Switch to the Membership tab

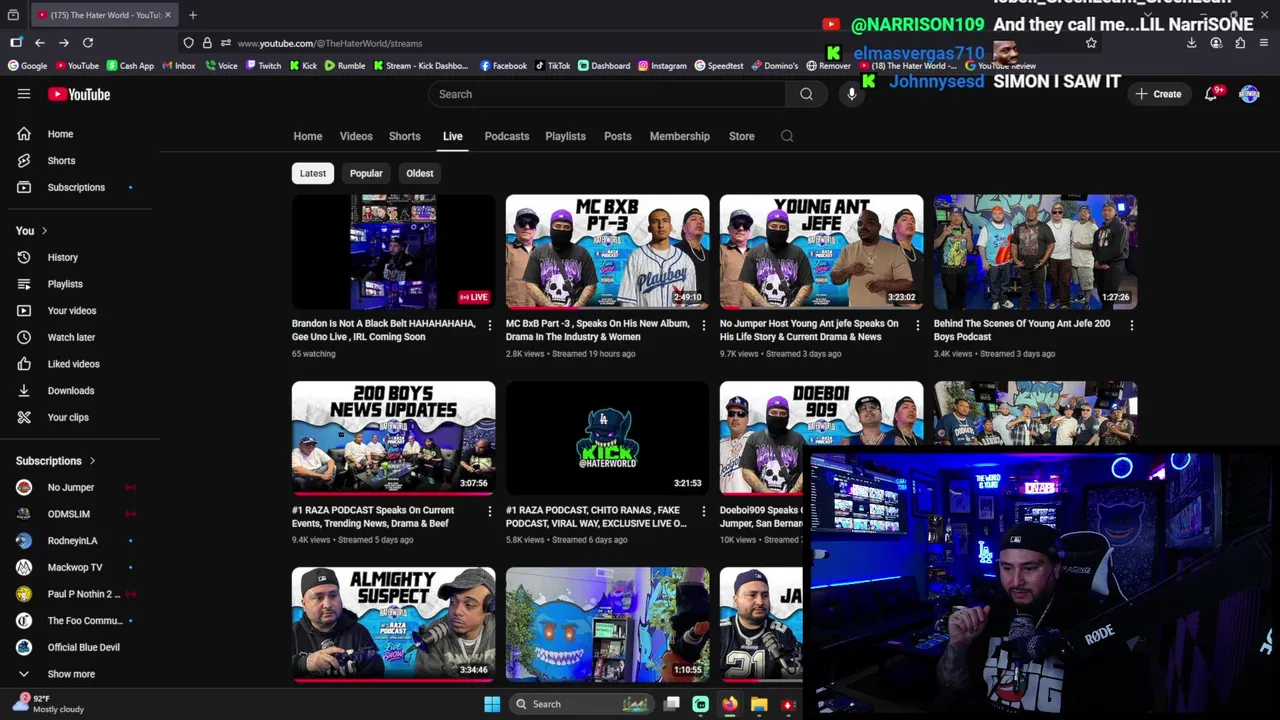[680, 136]
